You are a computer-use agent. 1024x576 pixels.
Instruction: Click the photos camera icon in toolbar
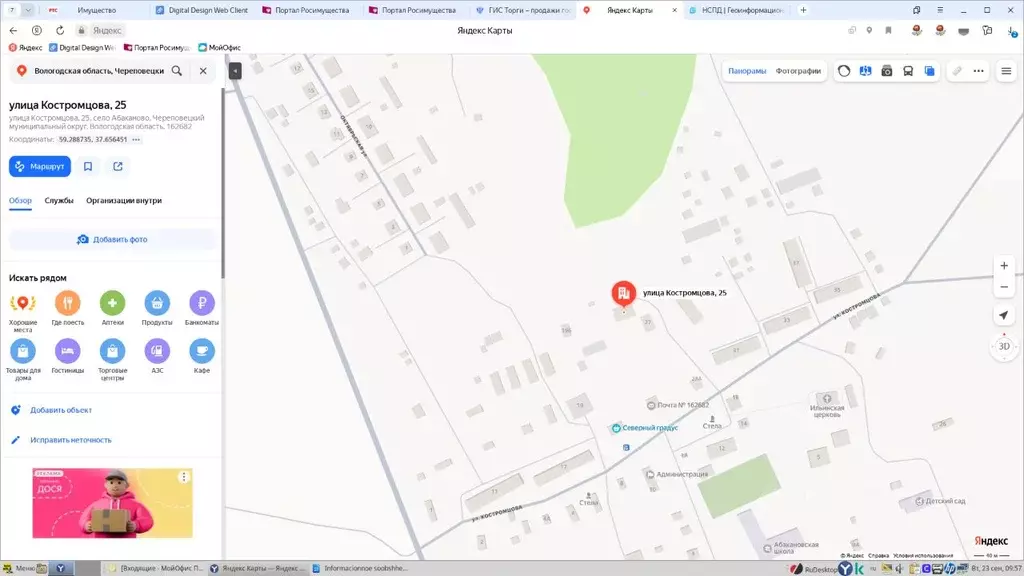888,71
